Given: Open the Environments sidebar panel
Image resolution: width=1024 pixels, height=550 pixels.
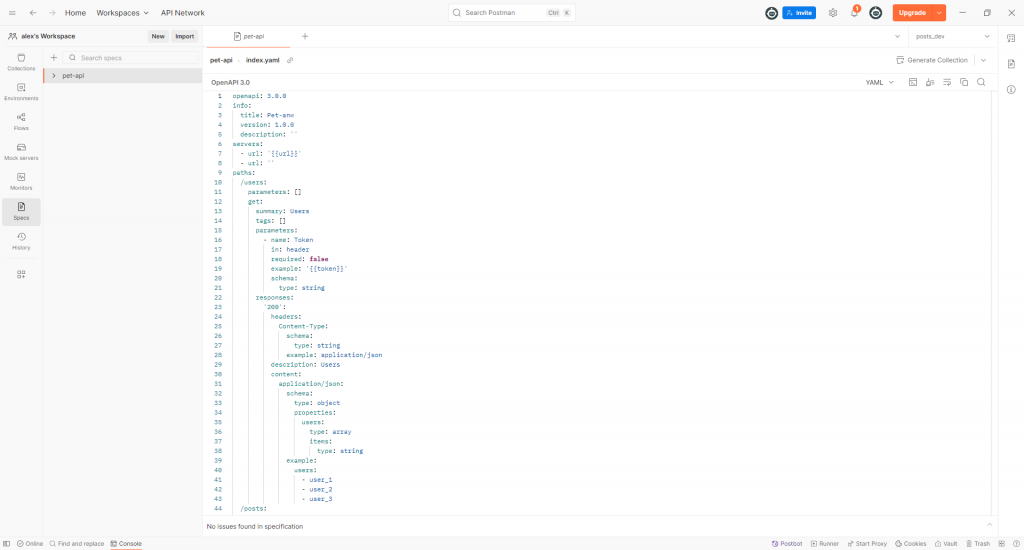Looking at the screenshot, I should click(x=21, y=92).
